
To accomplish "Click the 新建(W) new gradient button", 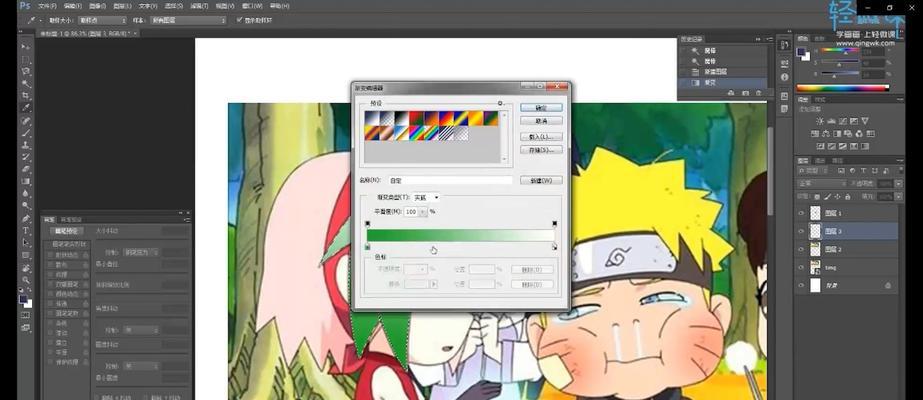I will point(541,180).
